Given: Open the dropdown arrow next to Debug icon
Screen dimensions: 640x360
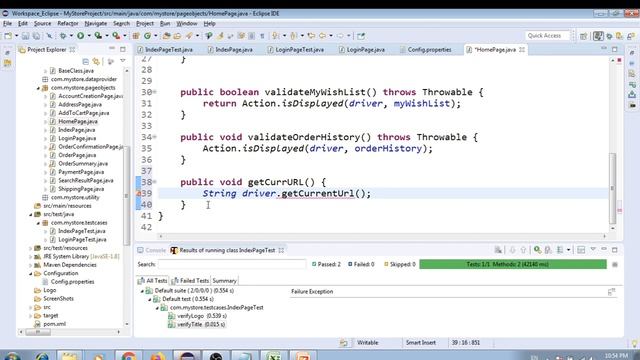Looking at the screenshot, I should 71,36.
